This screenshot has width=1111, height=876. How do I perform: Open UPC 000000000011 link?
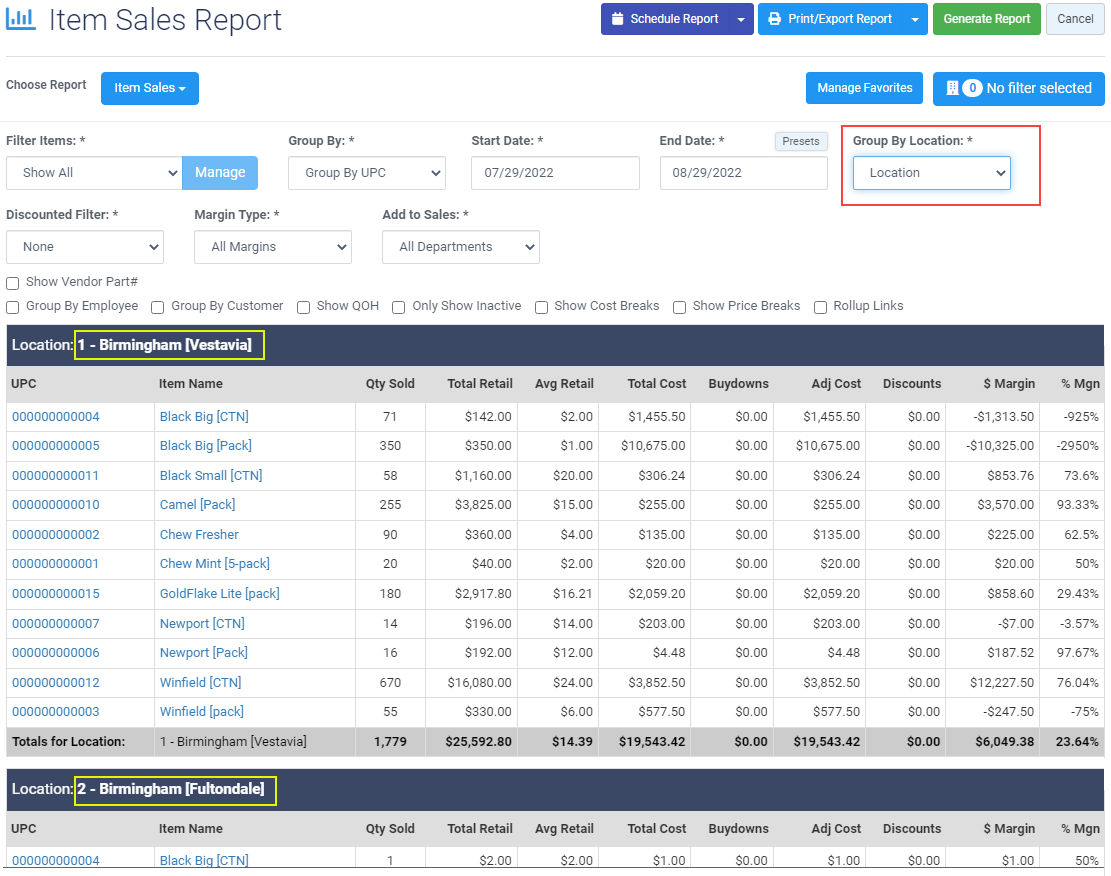click(x=55, y=476)
